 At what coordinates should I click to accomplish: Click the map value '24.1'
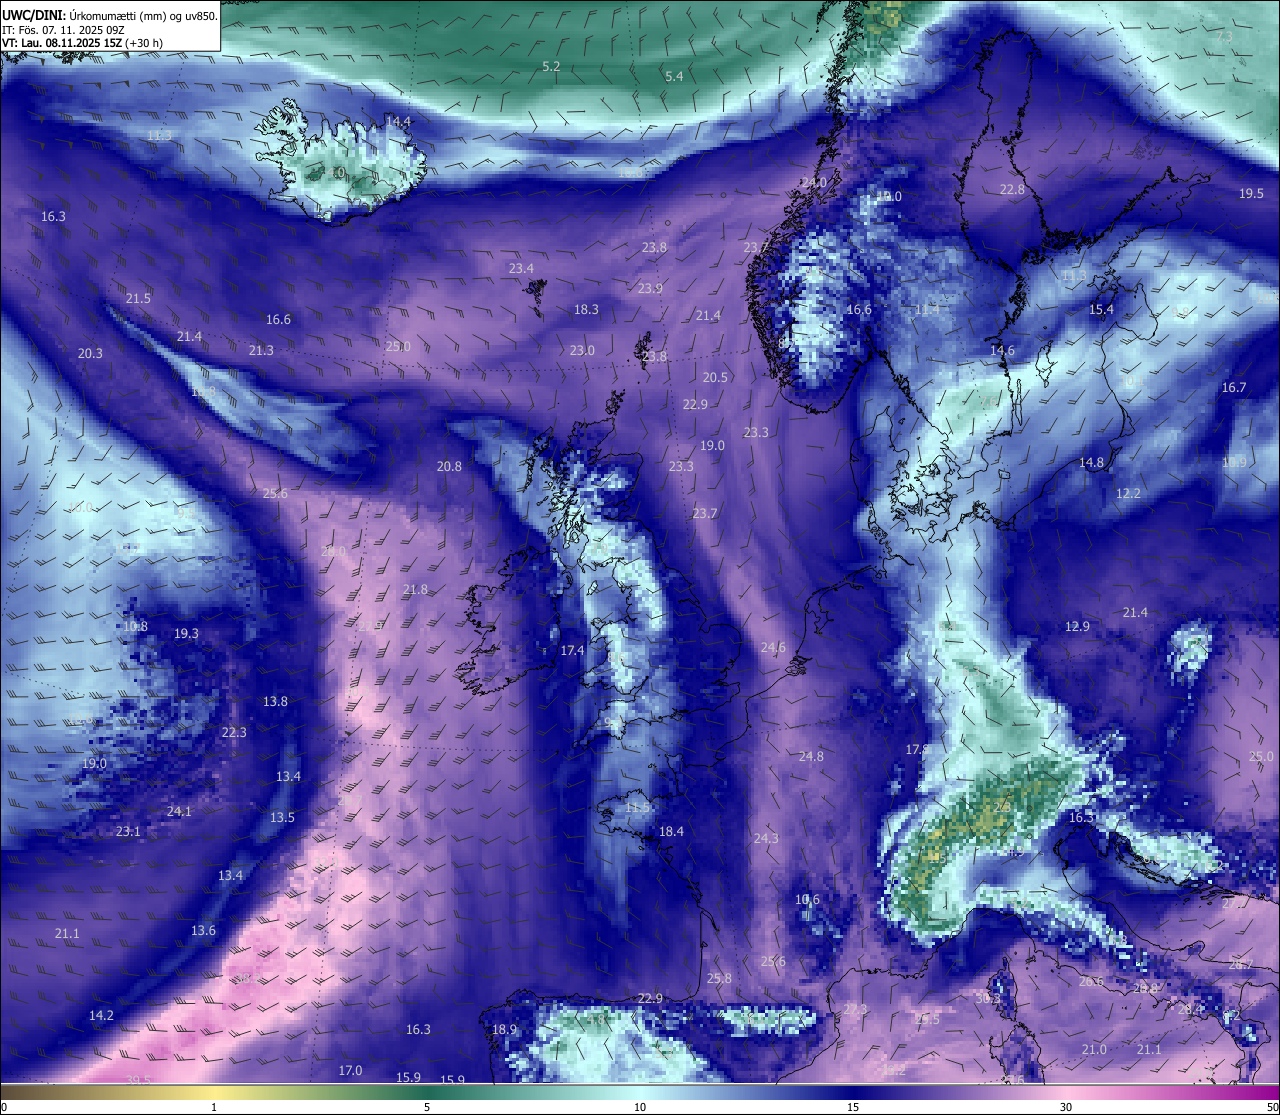pyautogui.click(x=179, y=811)
